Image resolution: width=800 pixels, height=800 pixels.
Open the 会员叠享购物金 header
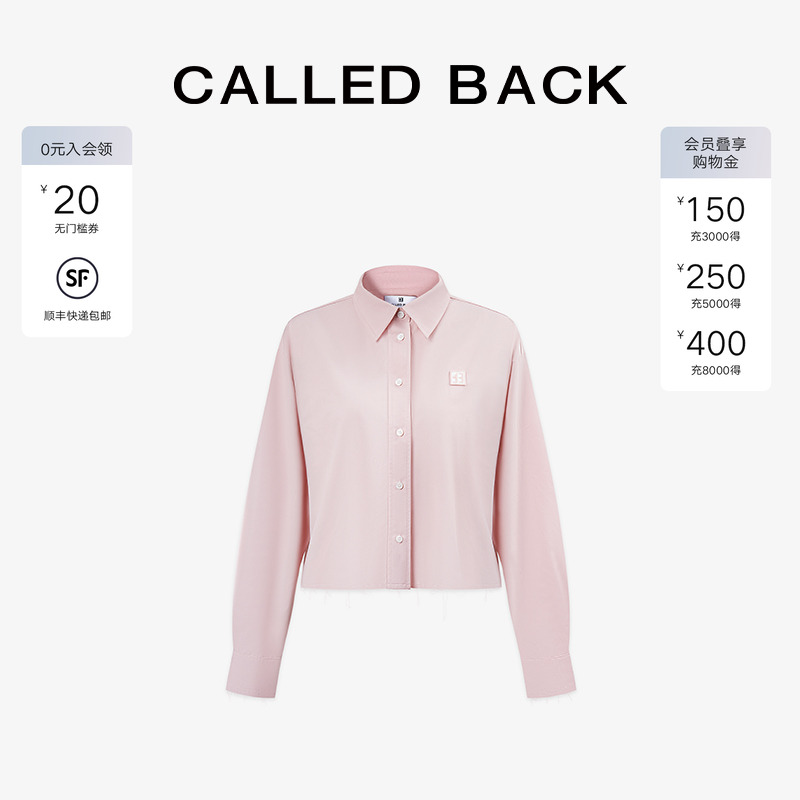[715, 153]
